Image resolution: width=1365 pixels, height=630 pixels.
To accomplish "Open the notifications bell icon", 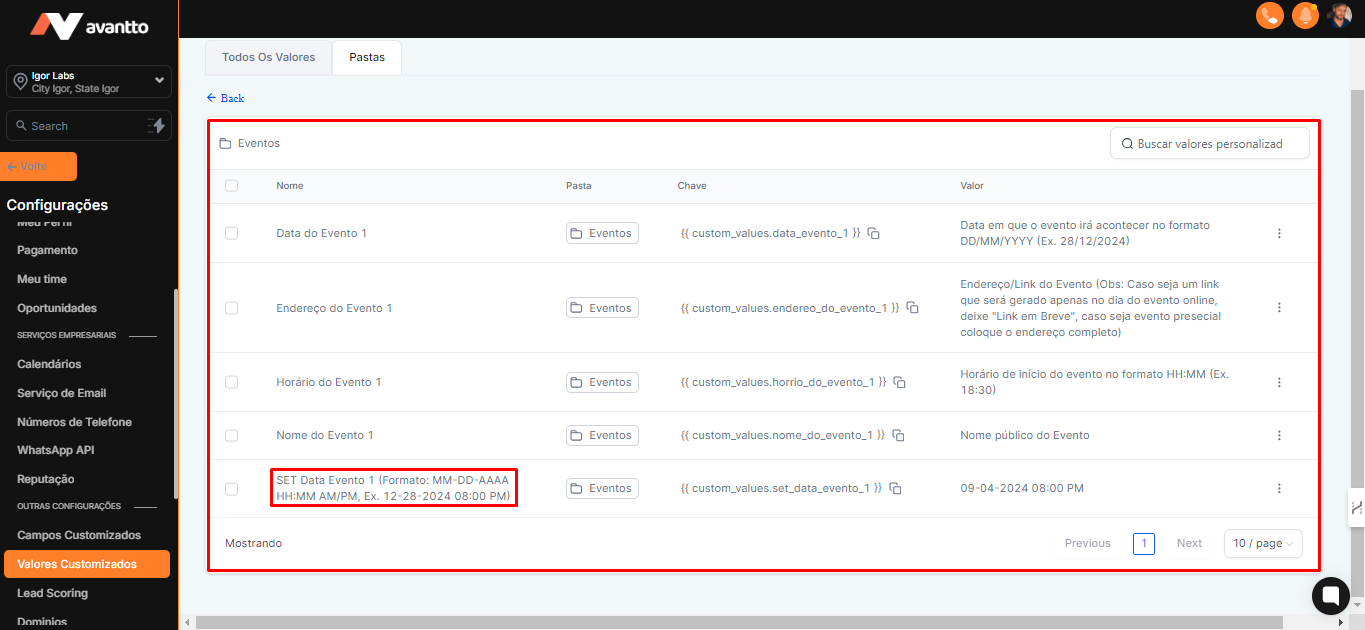I will (x=1304, y=15).
